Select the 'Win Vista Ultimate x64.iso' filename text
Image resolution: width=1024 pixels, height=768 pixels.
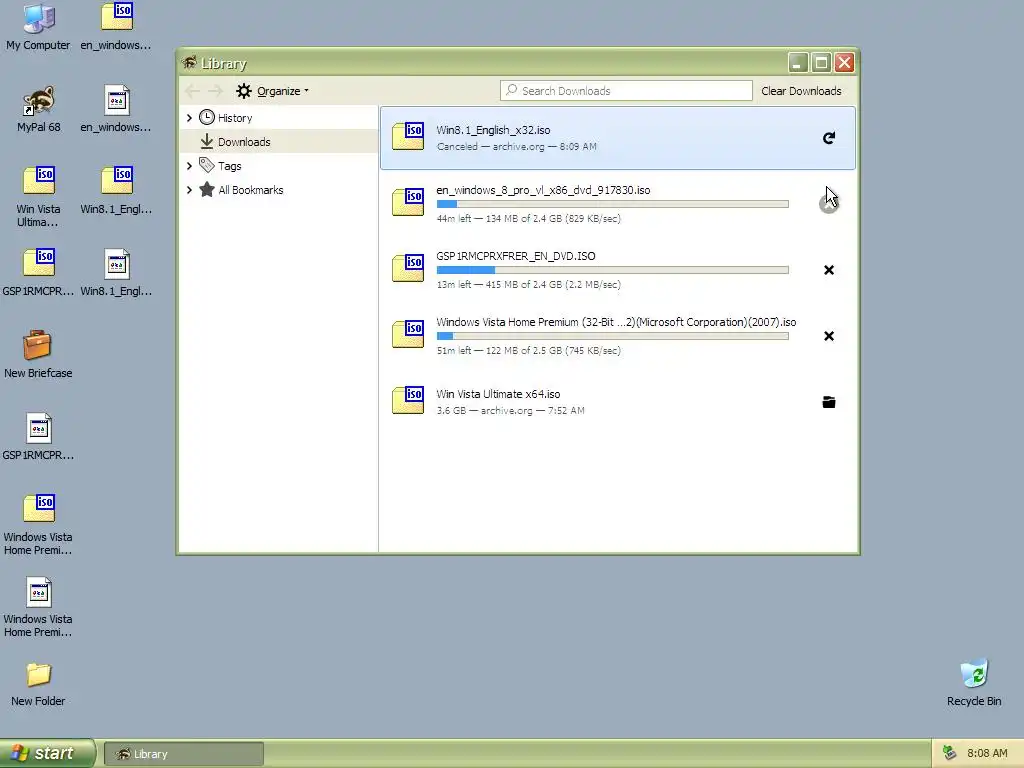coord(498,394)
